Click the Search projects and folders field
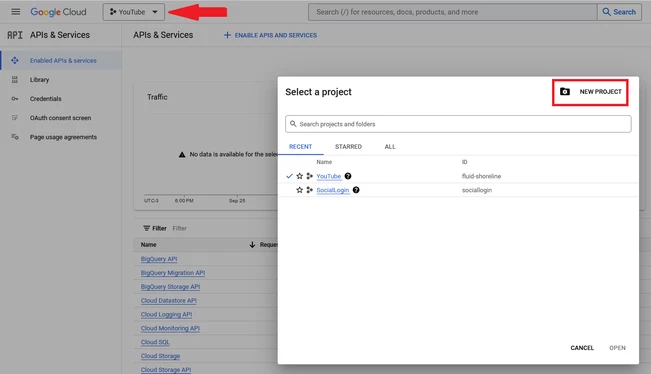 [458, 124]
